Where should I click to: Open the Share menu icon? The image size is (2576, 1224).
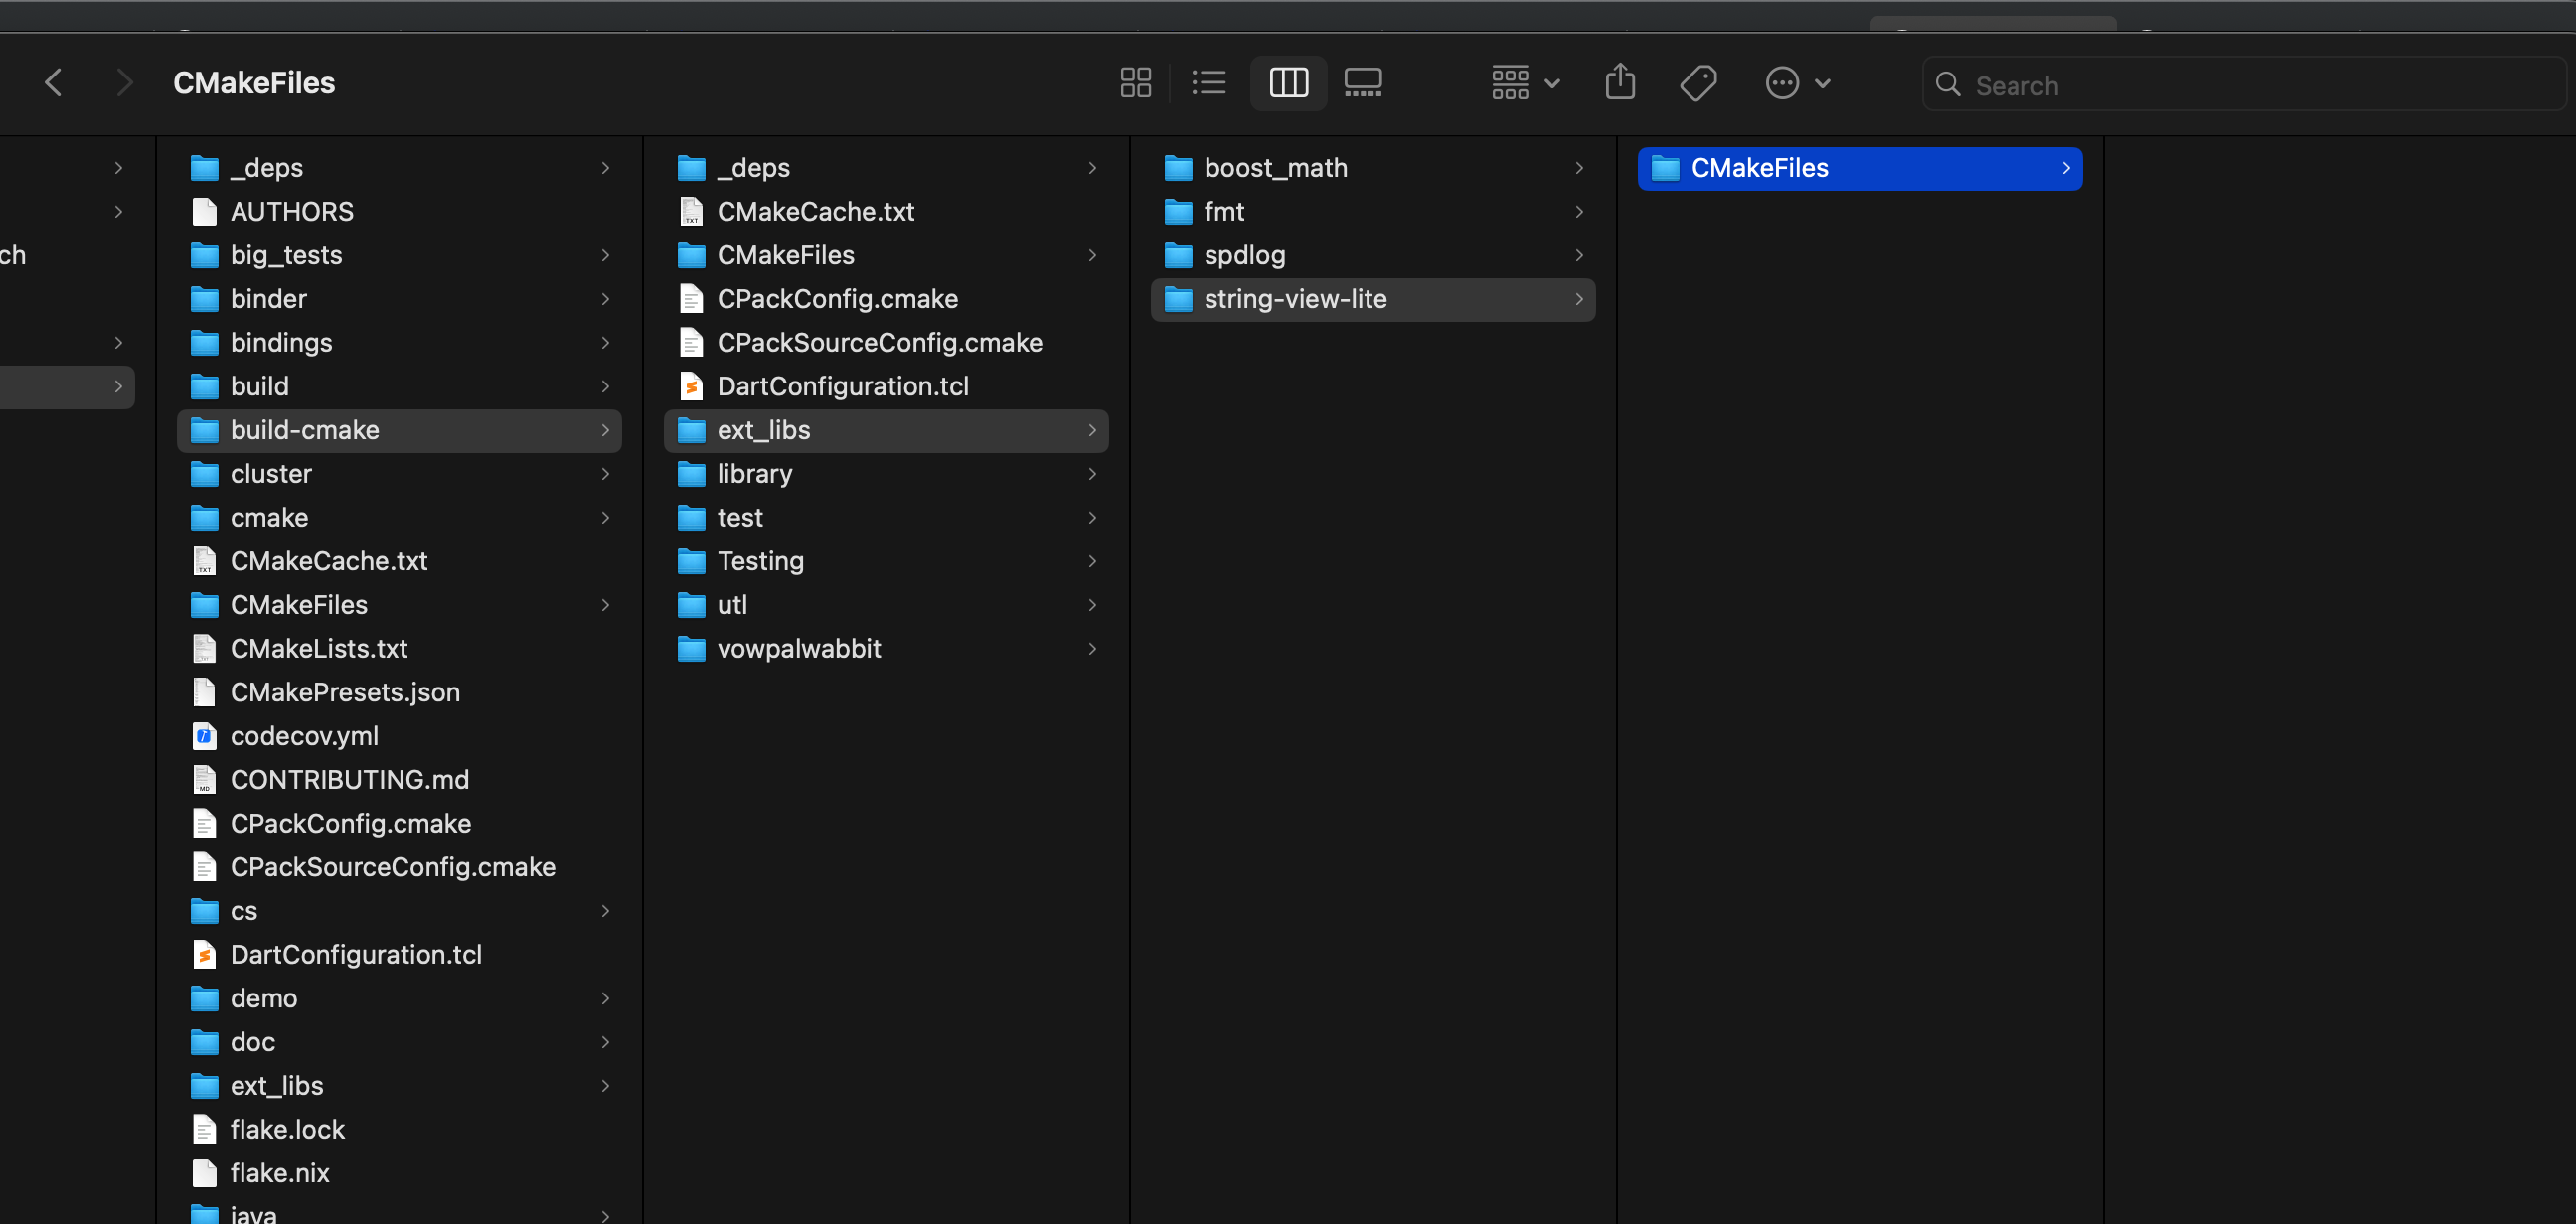pos(1620,82)
